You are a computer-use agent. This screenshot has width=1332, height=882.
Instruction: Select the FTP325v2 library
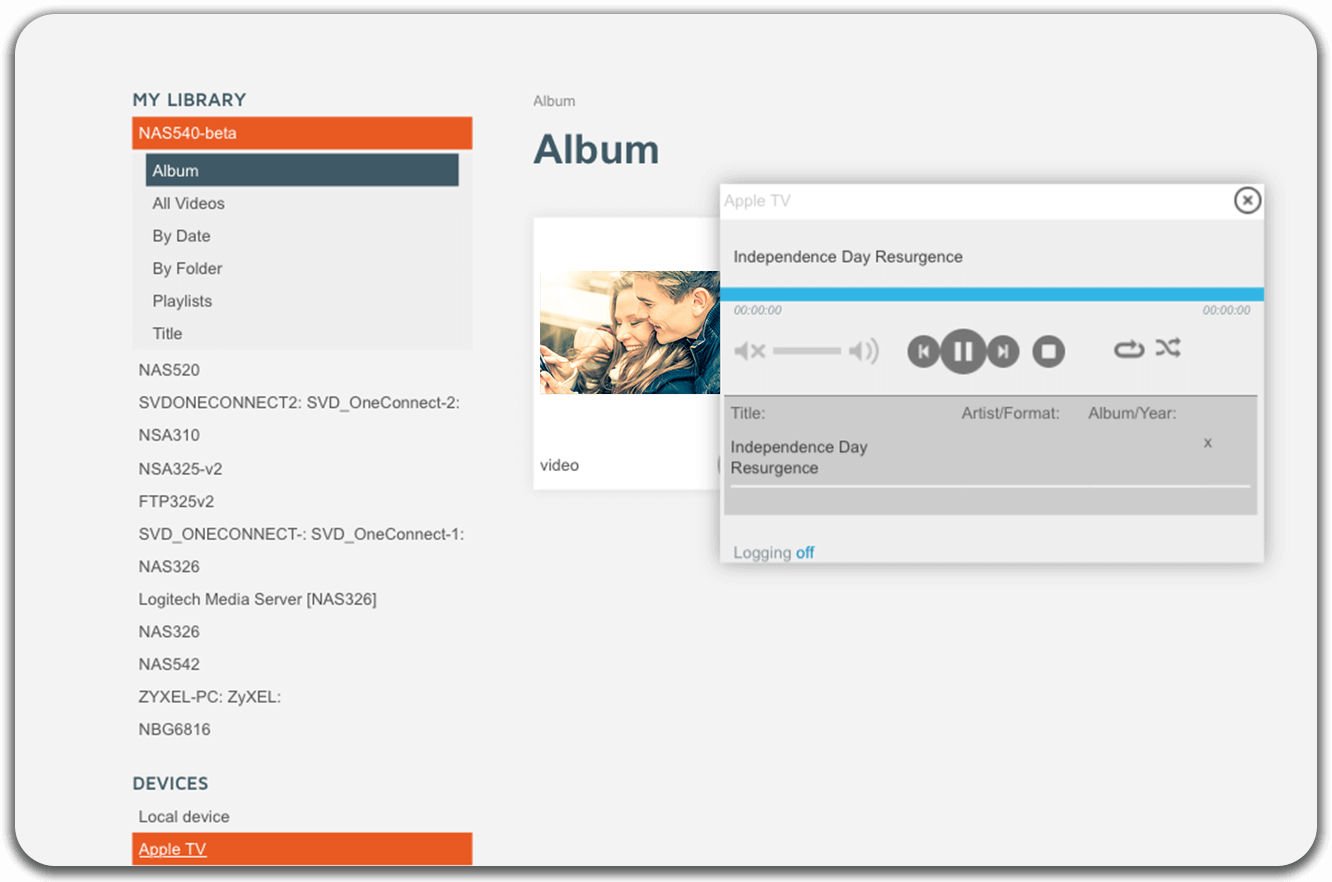tap(176, 501)
